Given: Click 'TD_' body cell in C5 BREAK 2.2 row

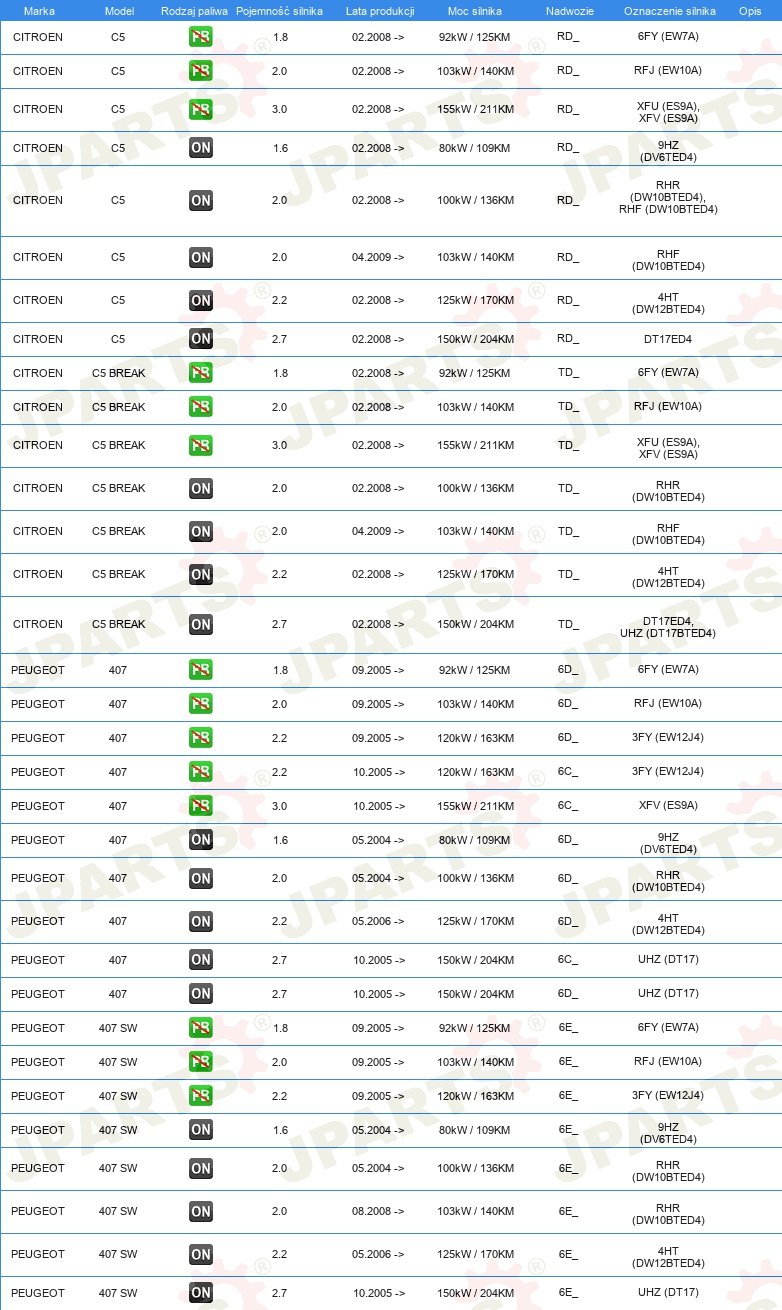Looking at the screenshot, I should [x=568, y=574].
